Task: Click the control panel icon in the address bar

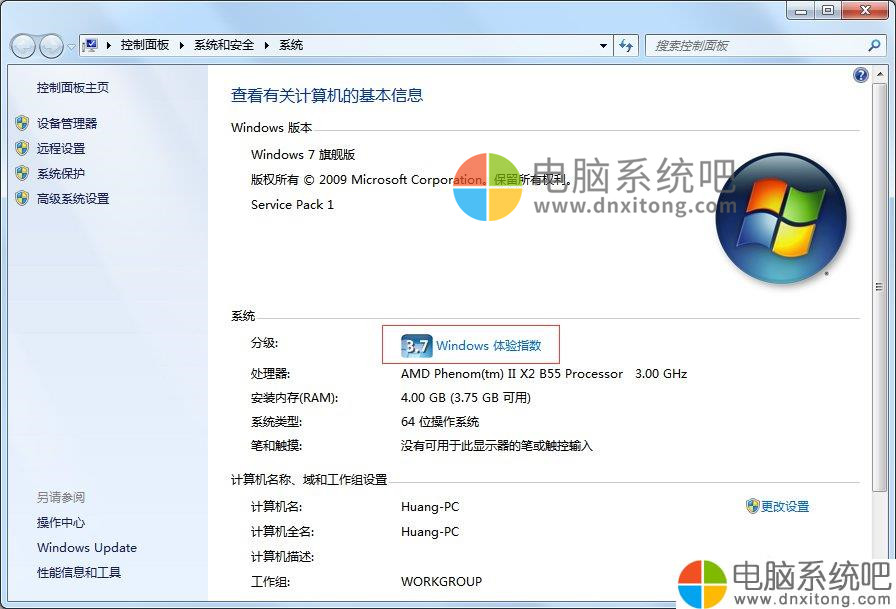Action: pos(92,44)
